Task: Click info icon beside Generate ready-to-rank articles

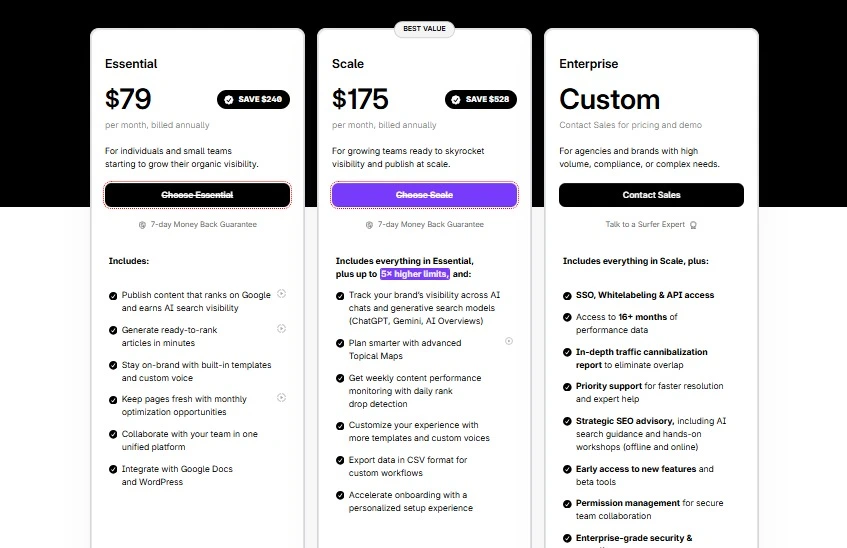Action: [x=281, y=329]
